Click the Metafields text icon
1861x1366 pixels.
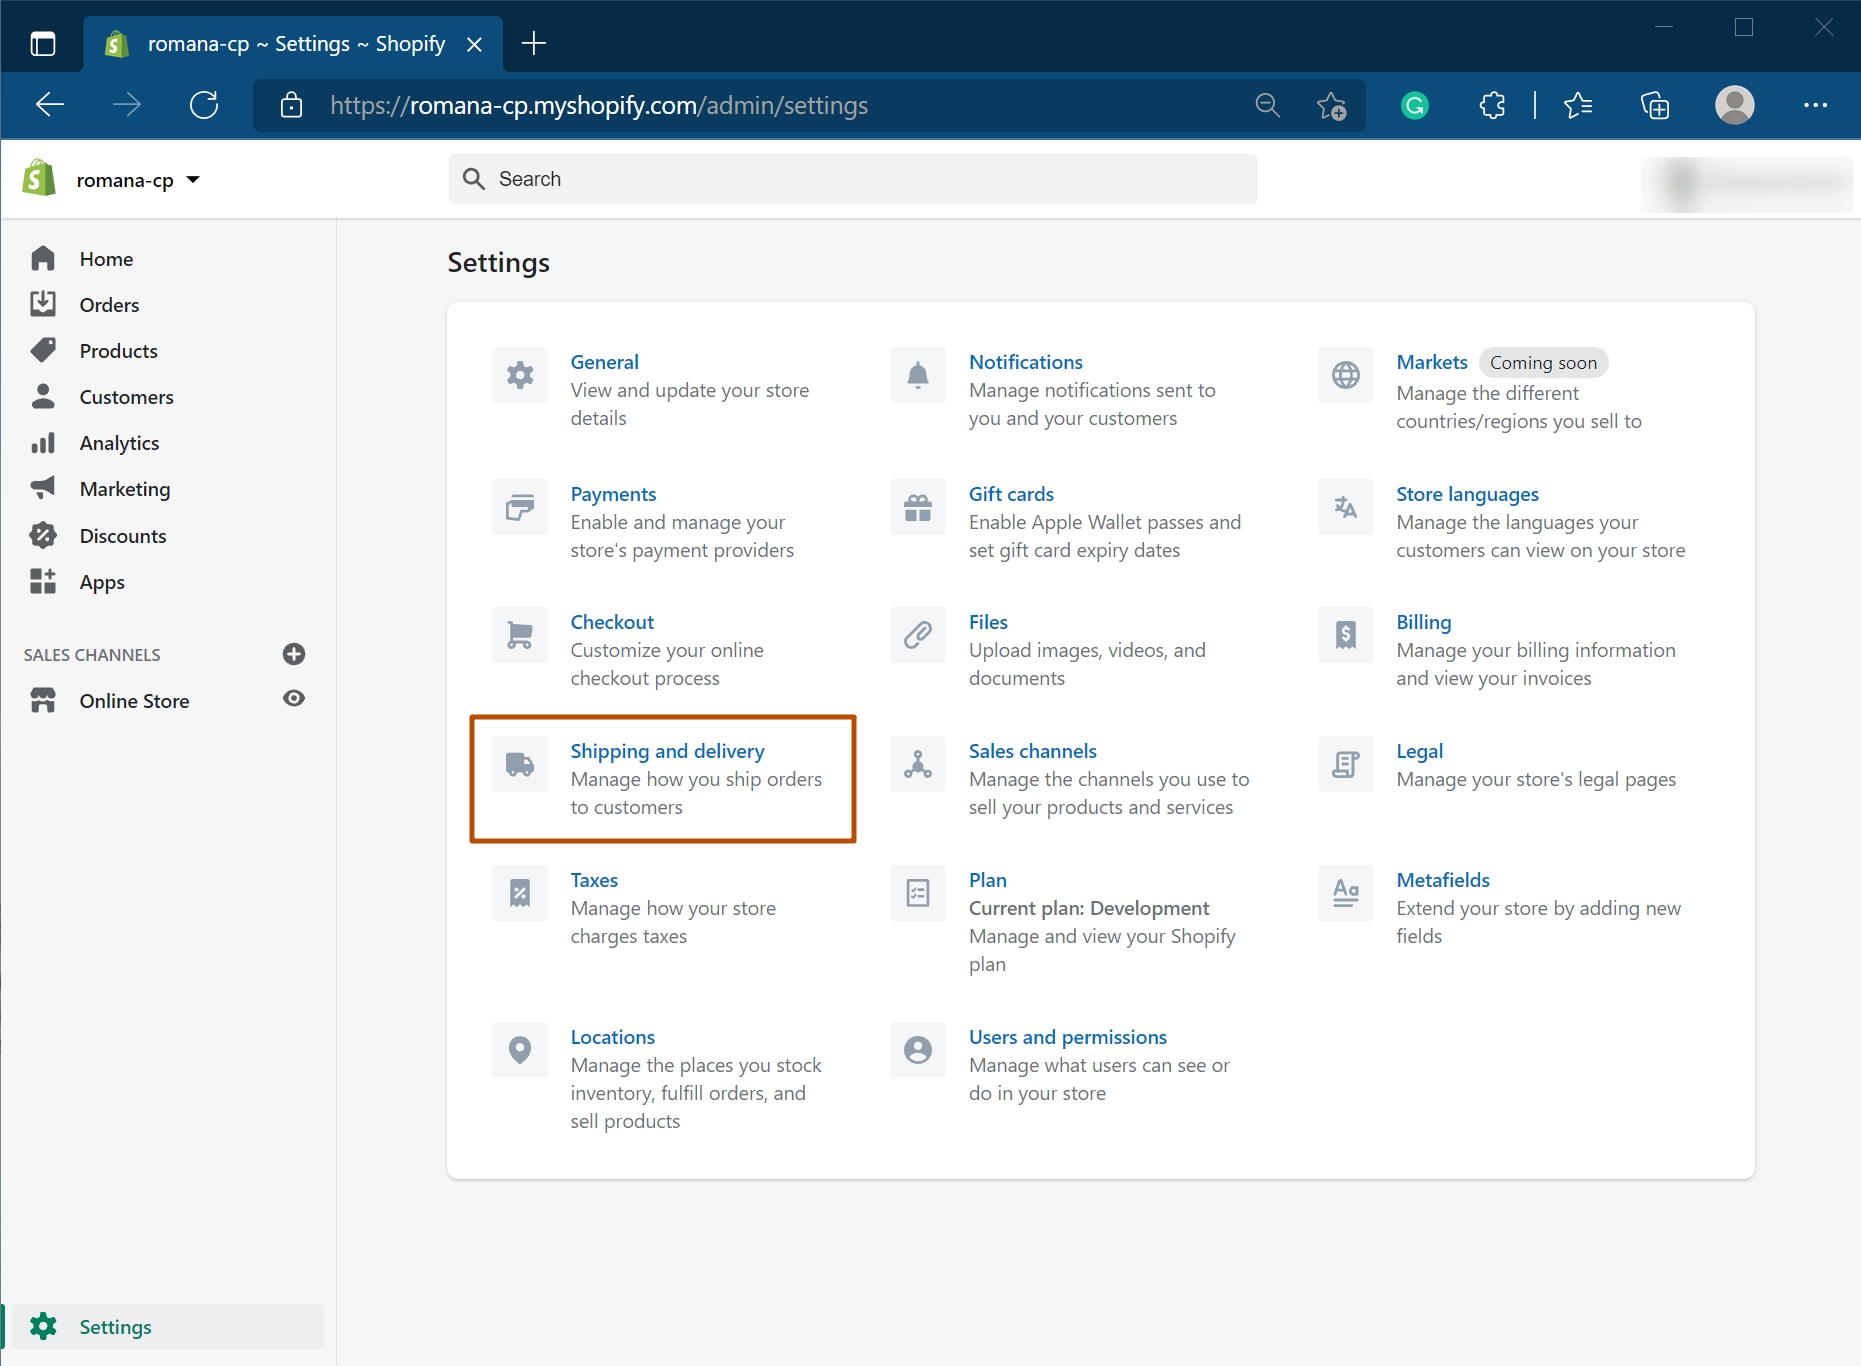click(x=1346, y=893)
